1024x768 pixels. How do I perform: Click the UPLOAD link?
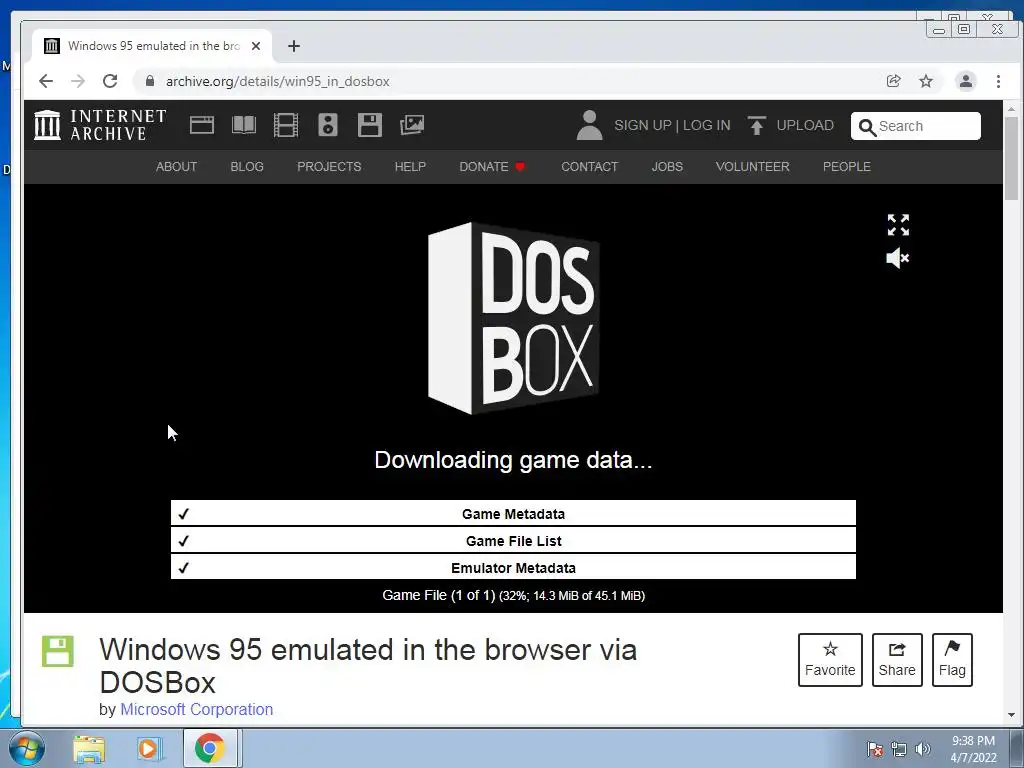pyautogui.click(x=805, y=125)
